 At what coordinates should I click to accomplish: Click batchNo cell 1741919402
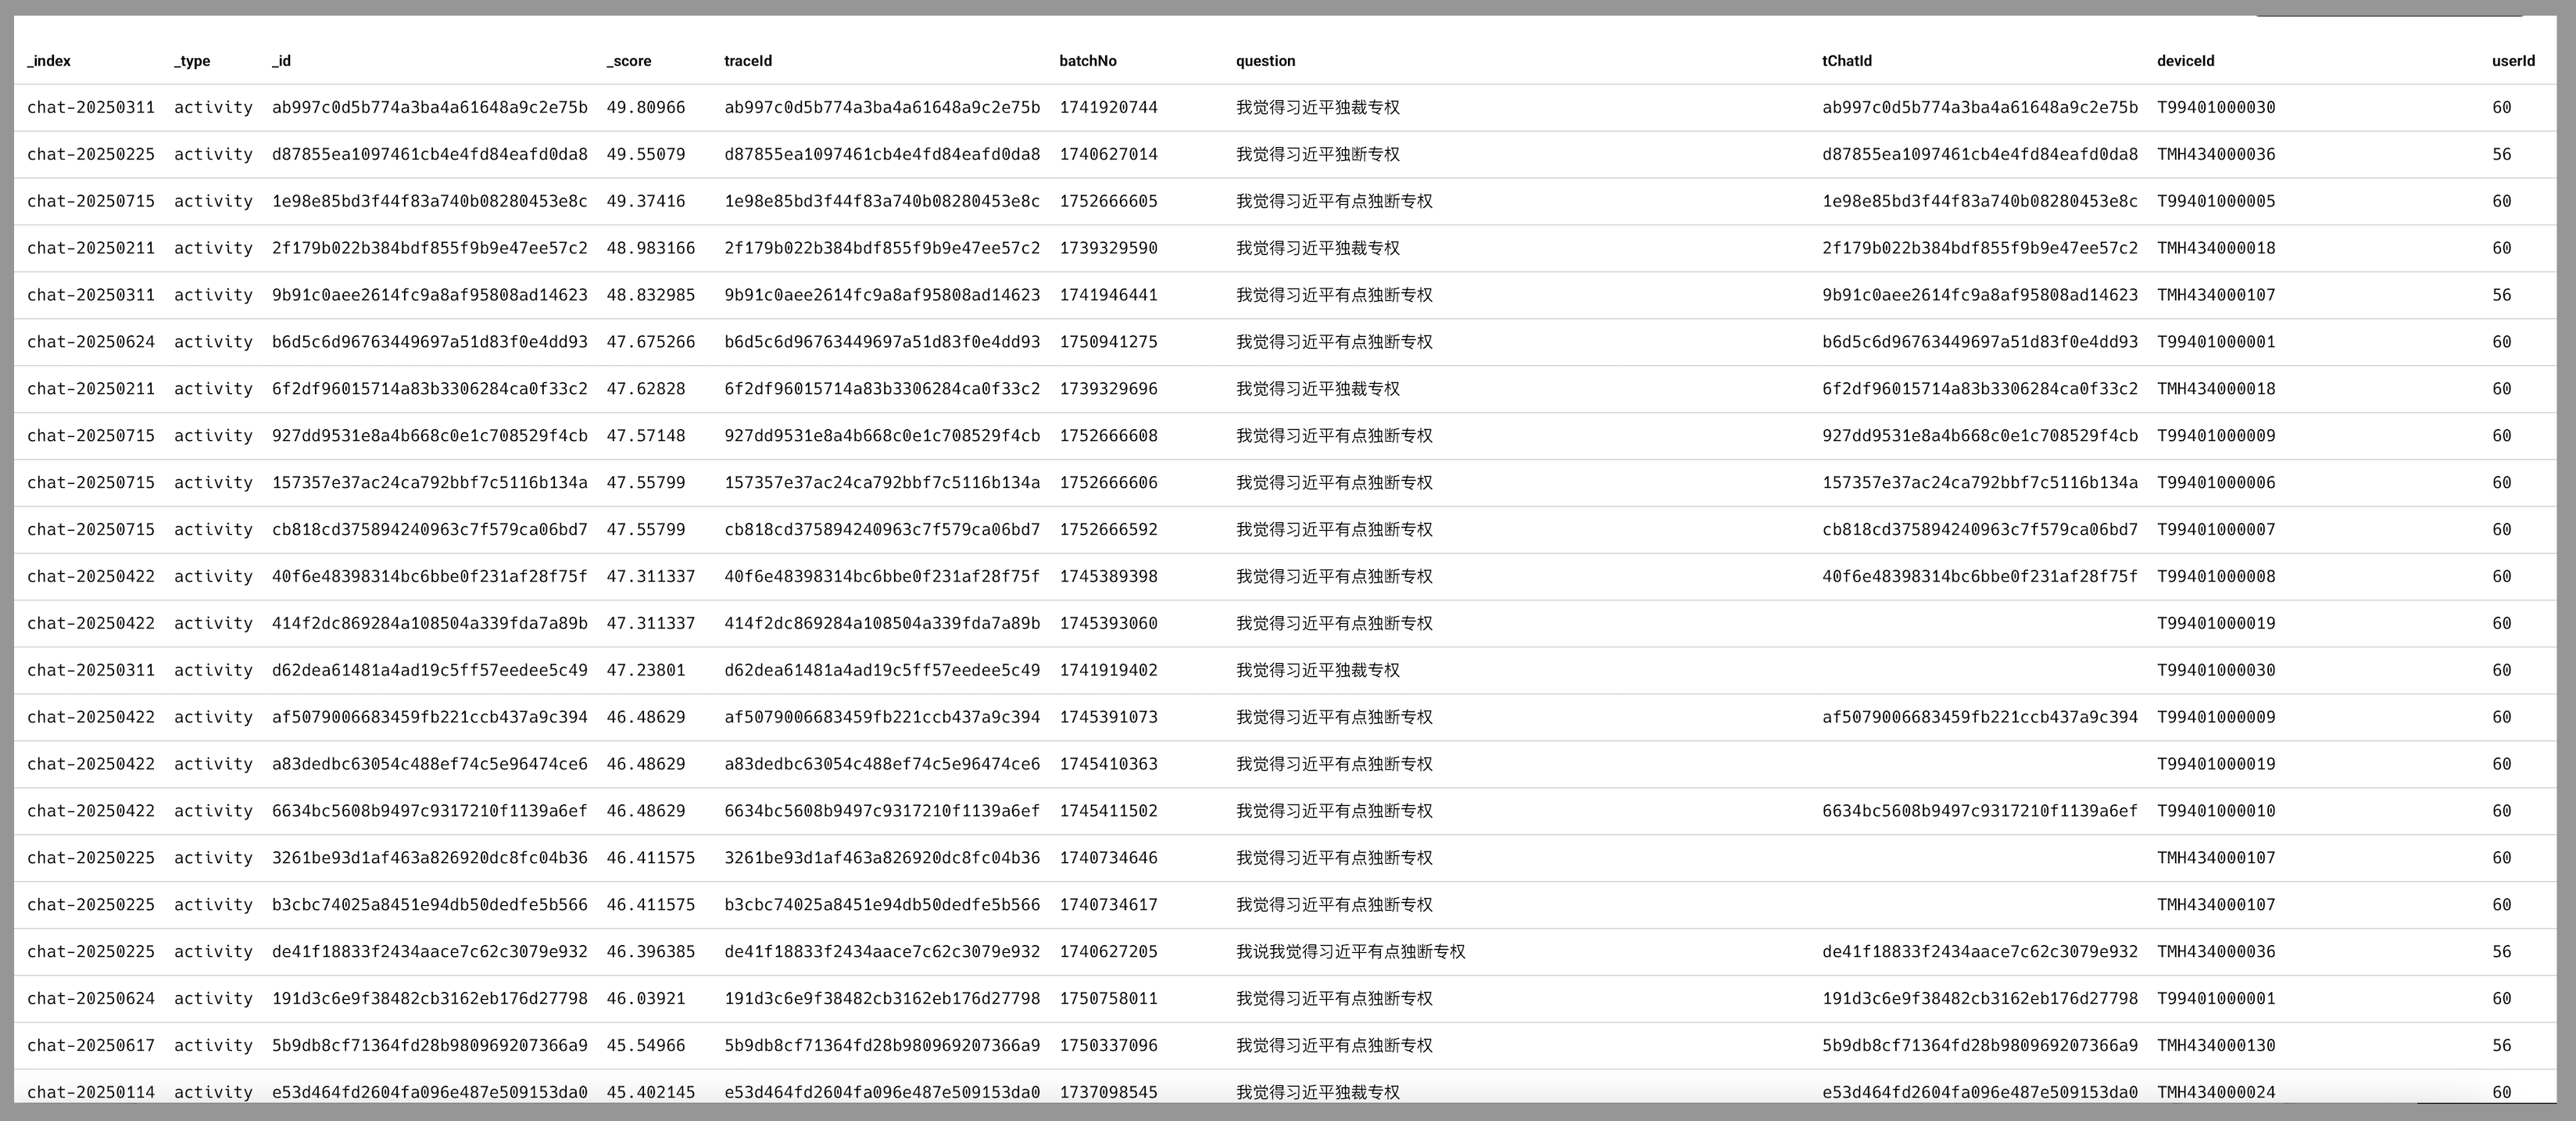pyautogui.click(x=1109, y=671)
